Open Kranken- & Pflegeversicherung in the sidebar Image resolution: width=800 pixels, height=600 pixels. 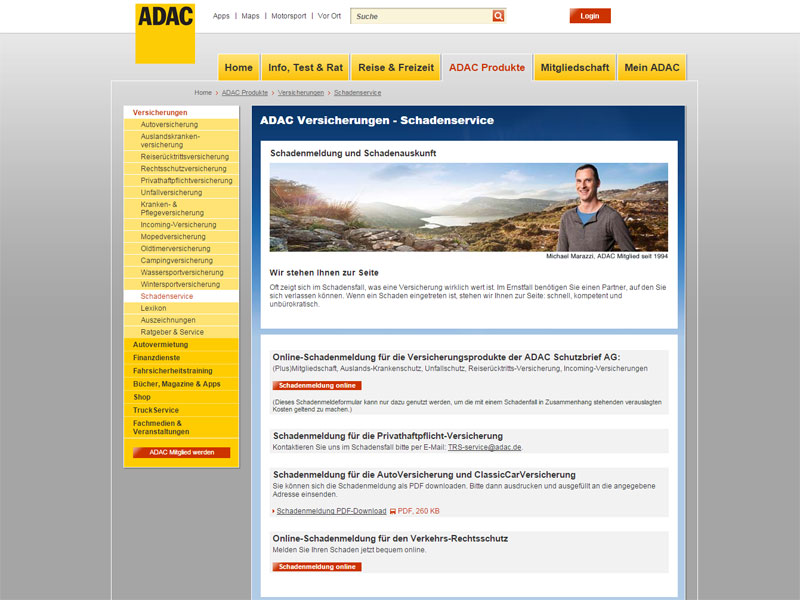(x=181, y=208)
